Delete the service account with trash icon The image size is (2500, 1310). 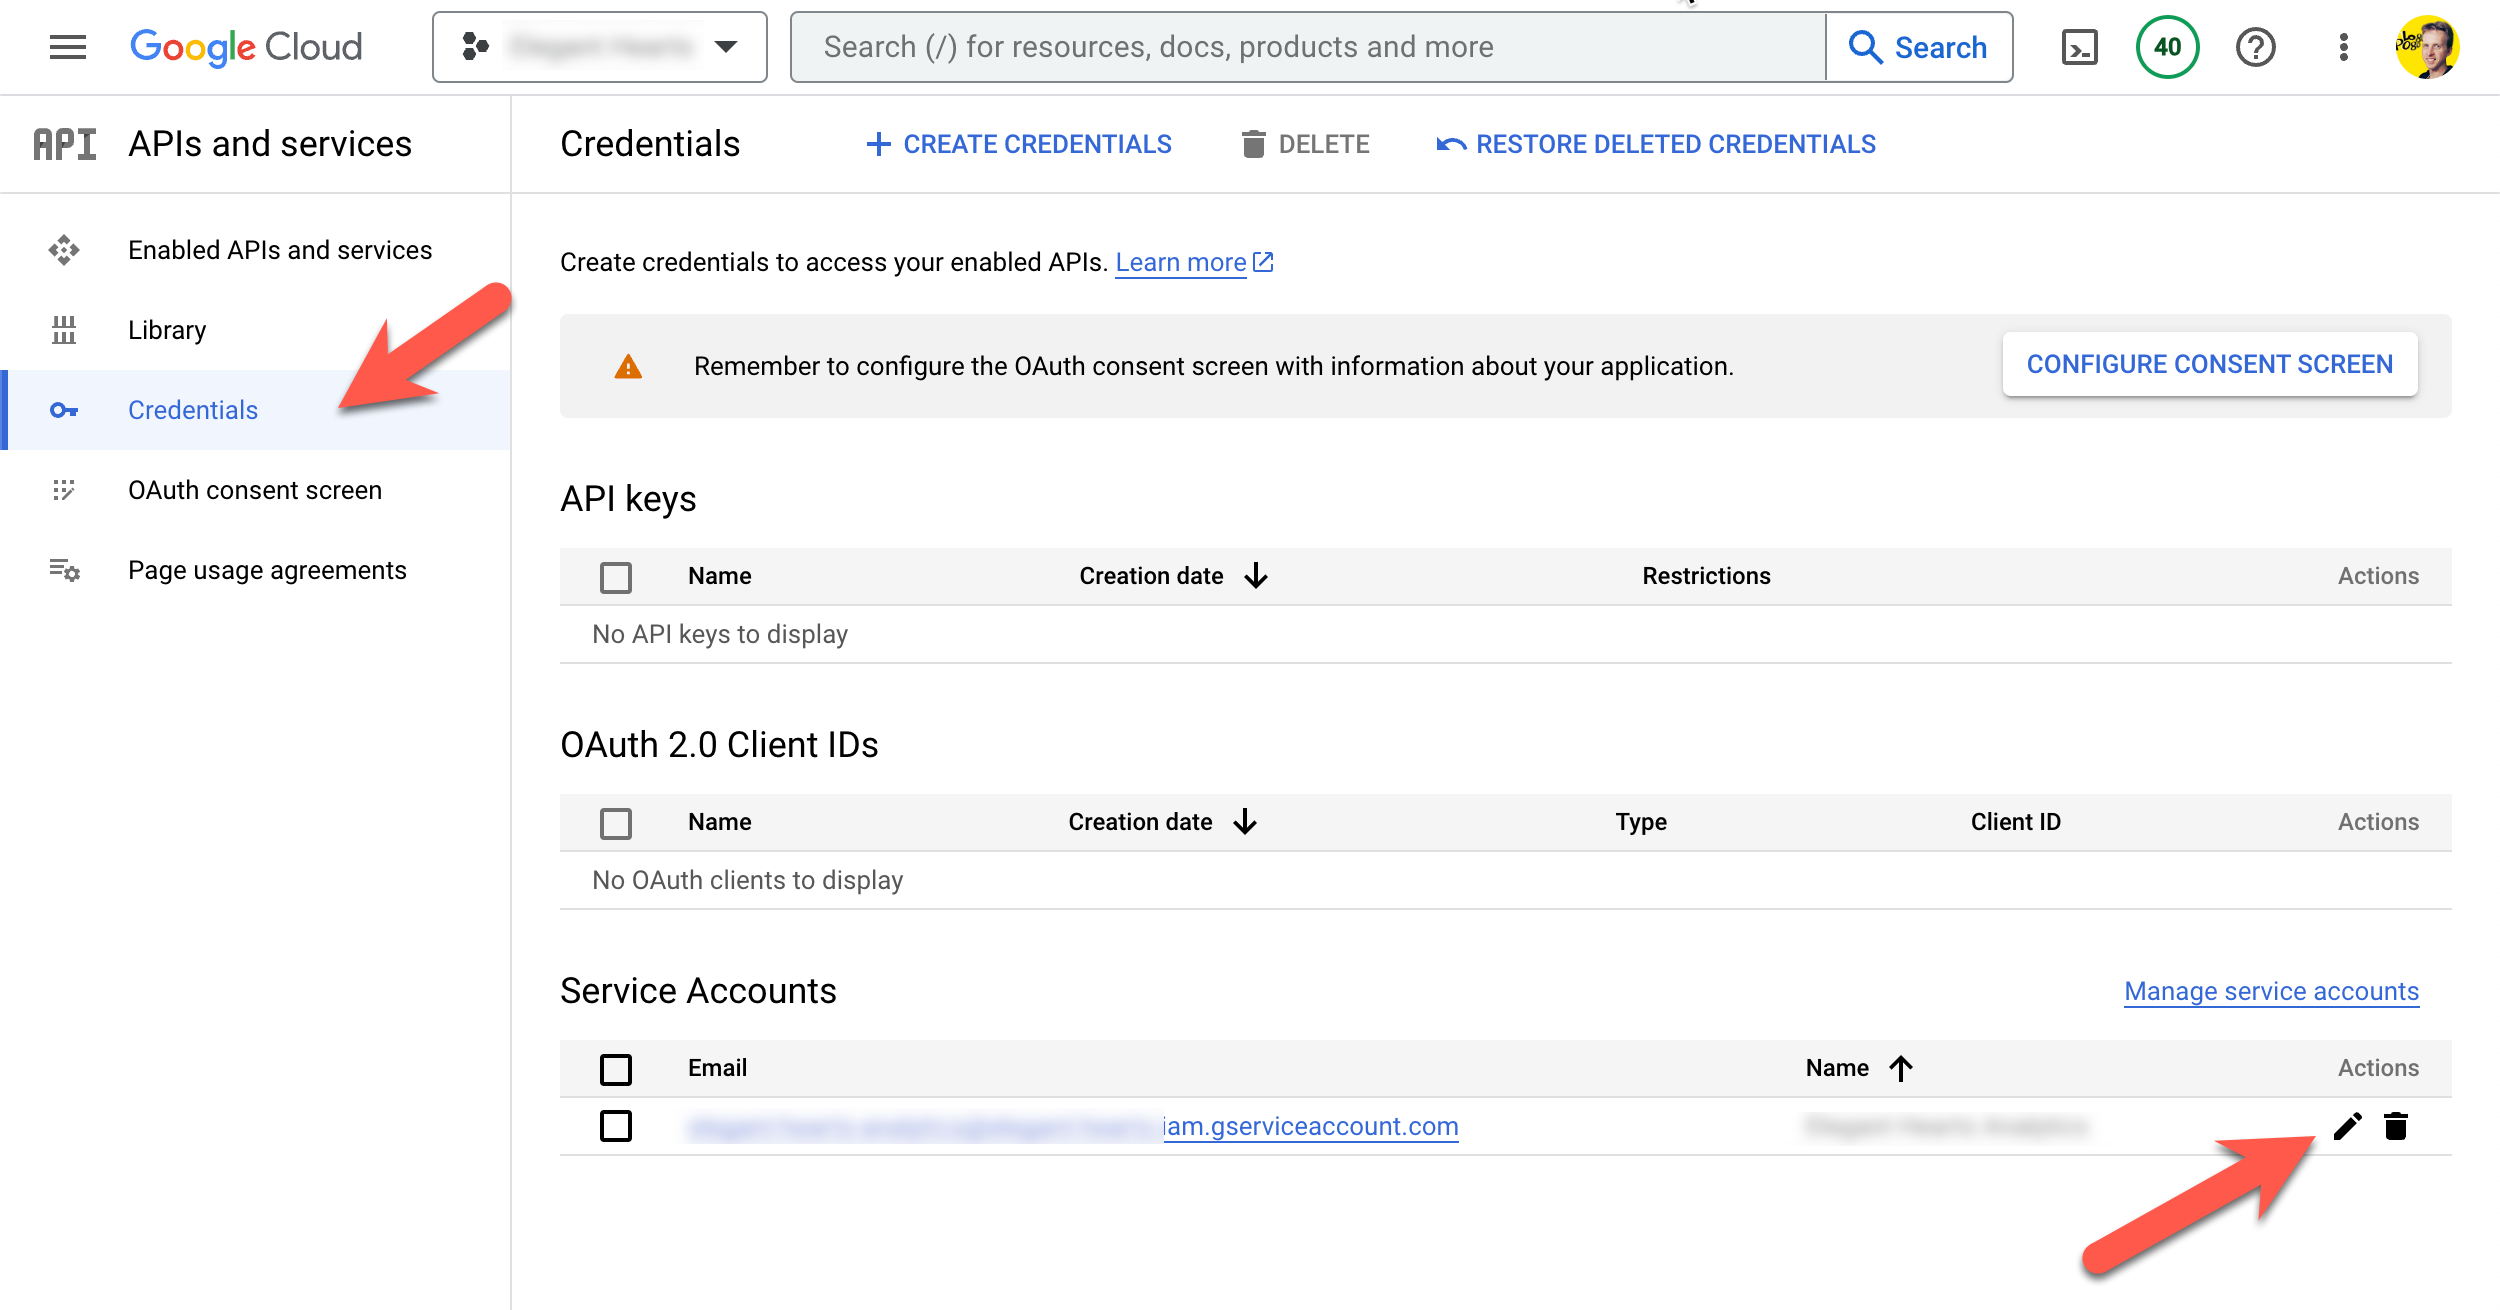[2396, 1126]
